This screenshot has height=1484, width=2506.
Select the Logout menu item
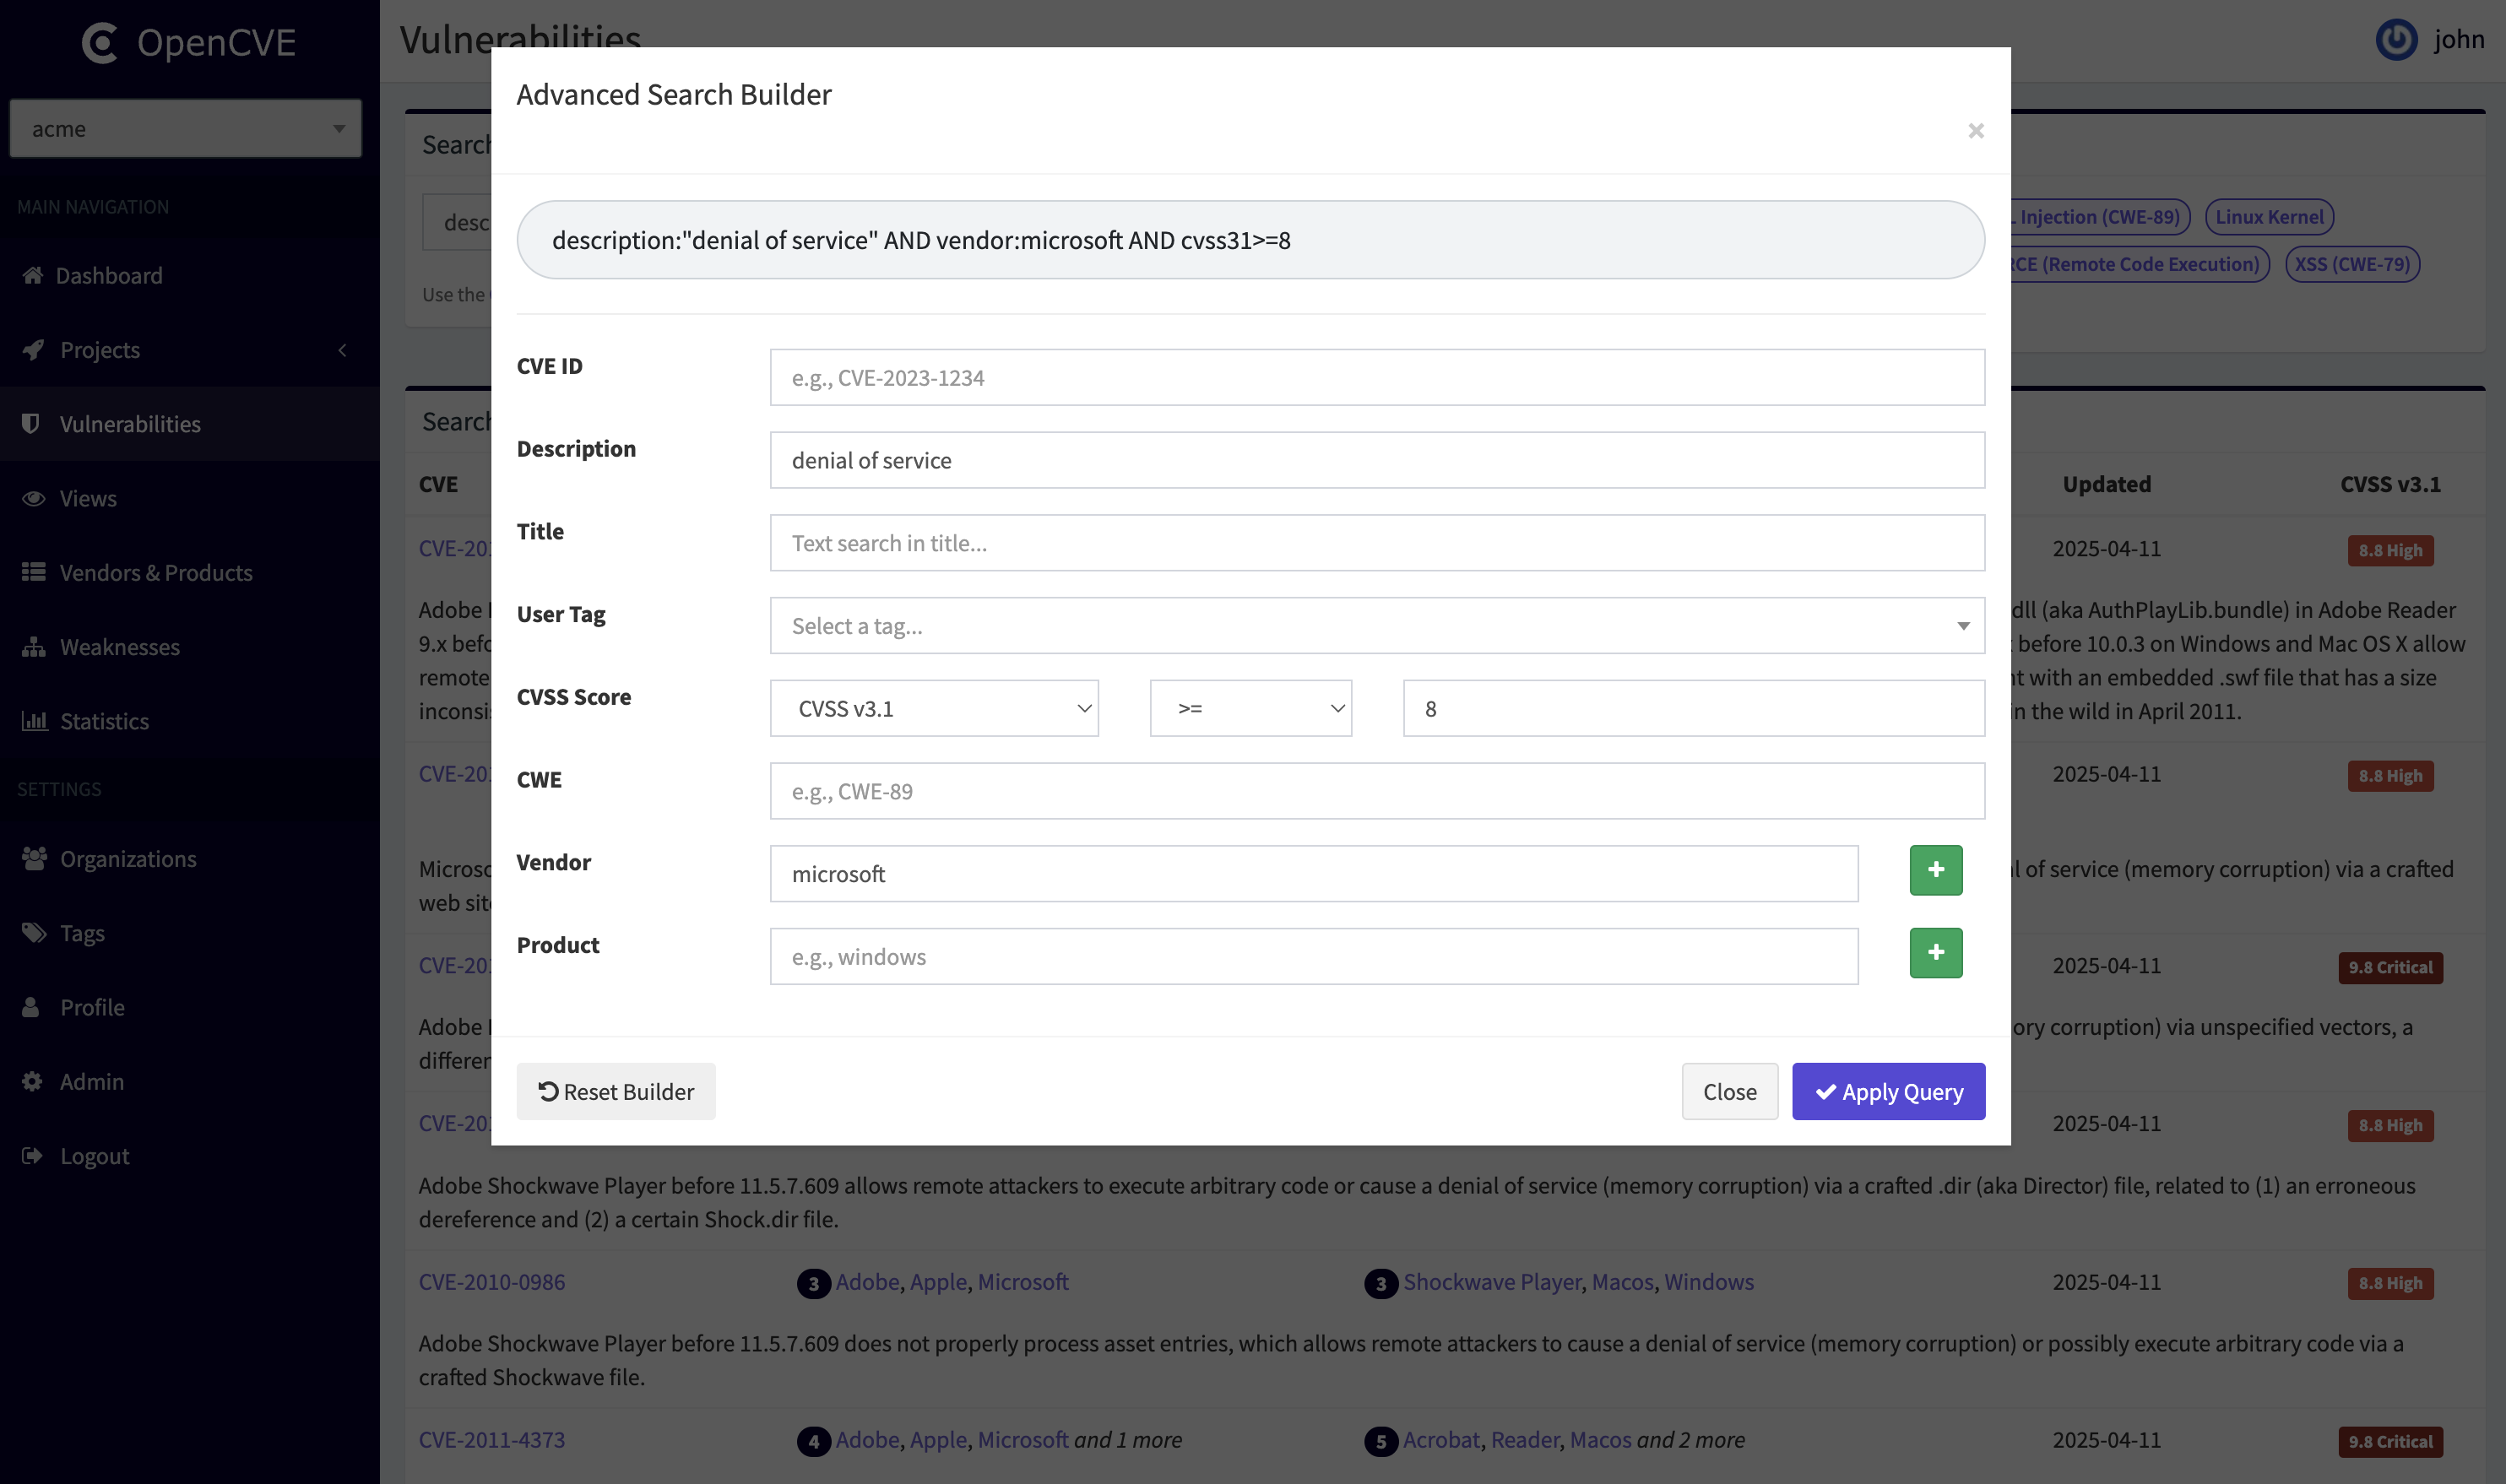[189, 1155]
